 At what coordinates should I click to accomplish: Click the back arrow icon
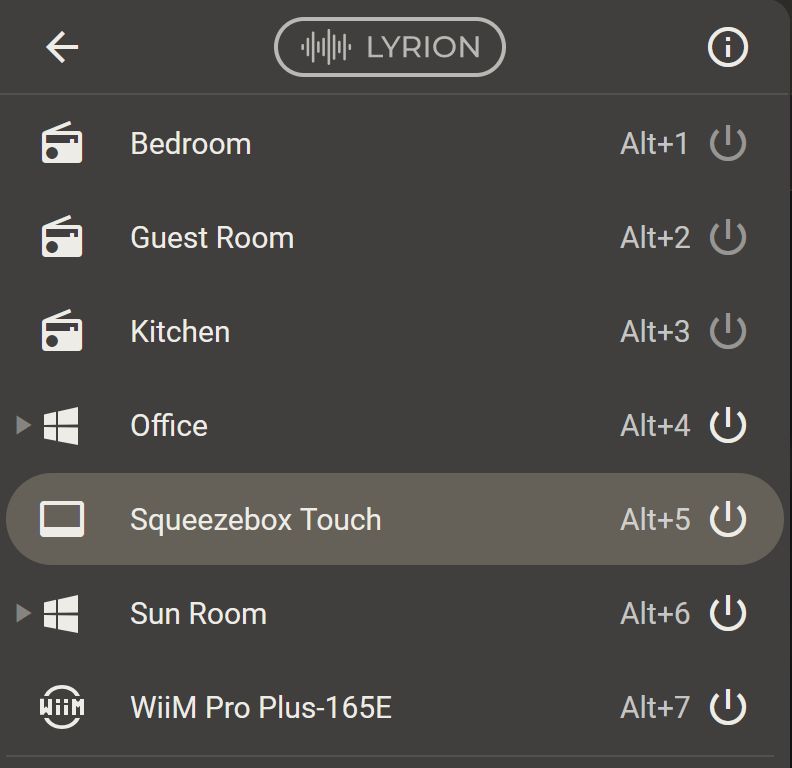click(62, 47)
